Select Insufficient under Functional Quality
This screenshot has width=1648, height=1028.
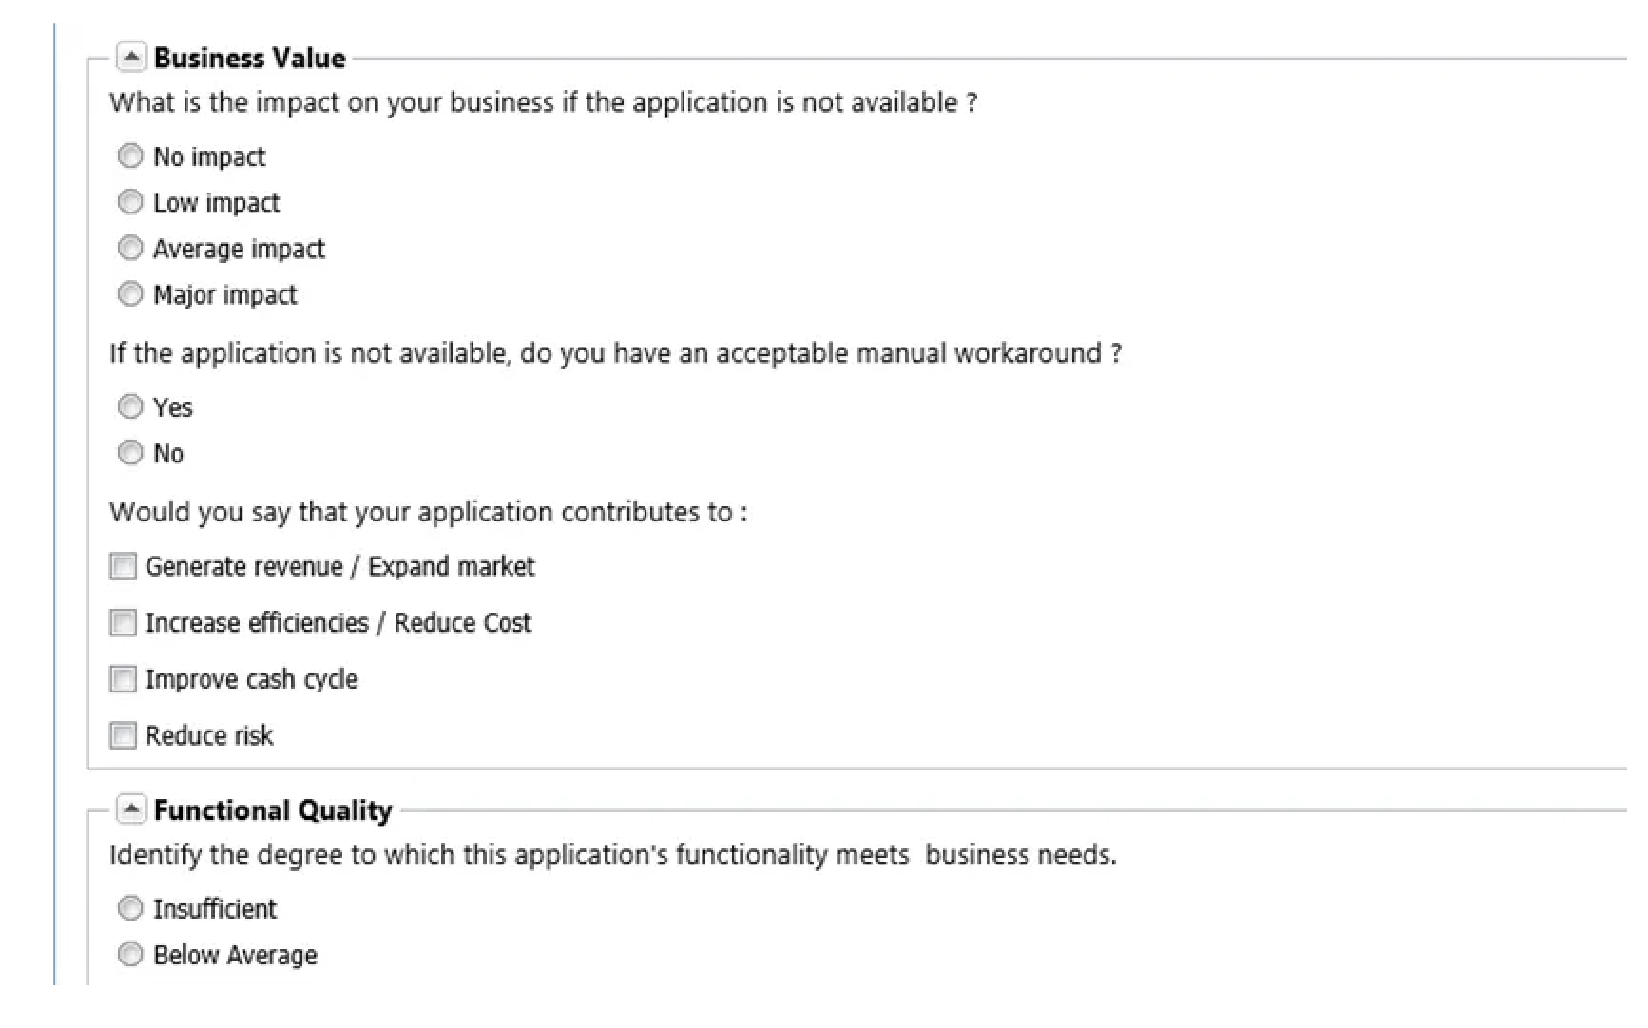click(130, 908)
